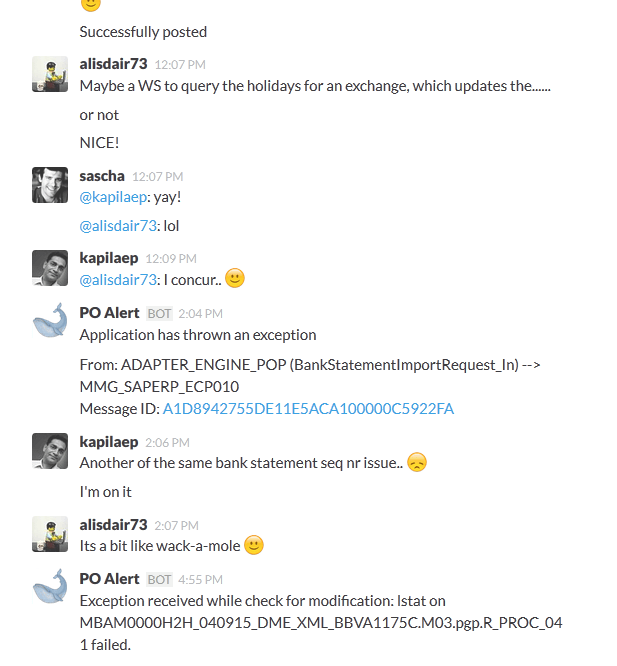The image size is (617, 666).
Task: Click the smiley emoji after 'I concur..'
Action: pyautogui.click(x=235, y=279)
